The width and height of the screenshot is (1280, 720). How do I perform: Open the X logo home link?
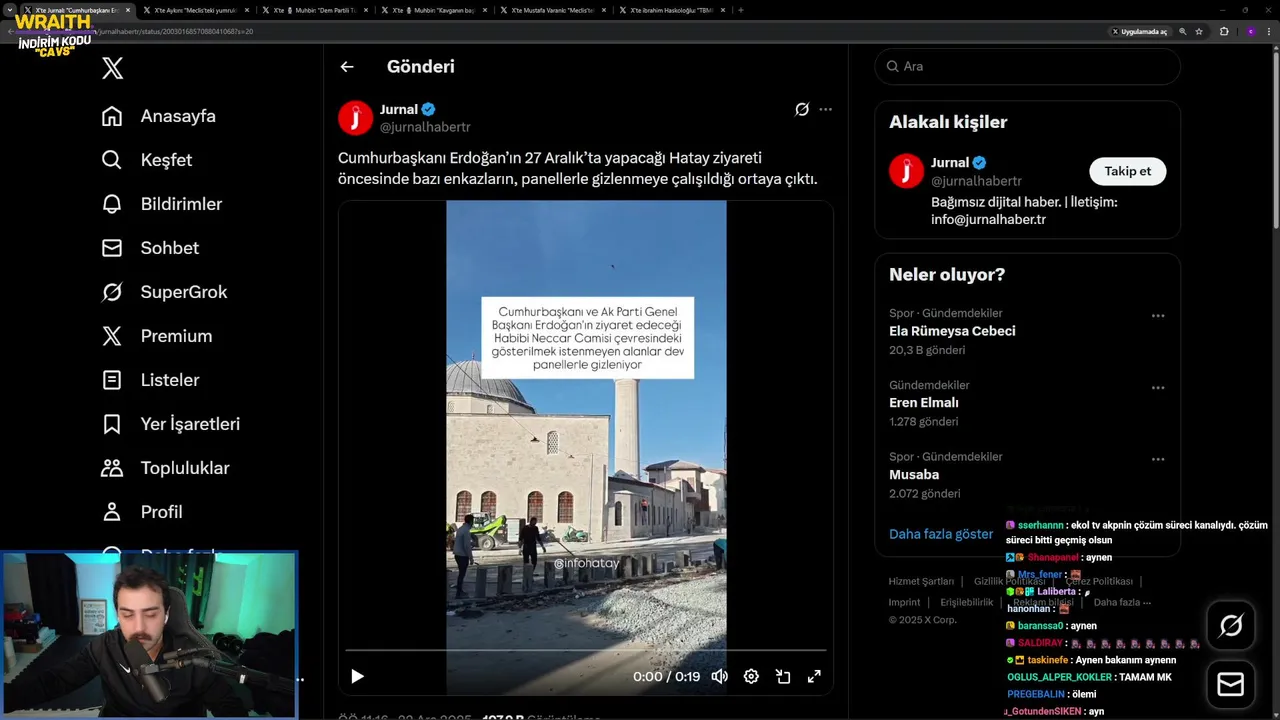point(113,68)
